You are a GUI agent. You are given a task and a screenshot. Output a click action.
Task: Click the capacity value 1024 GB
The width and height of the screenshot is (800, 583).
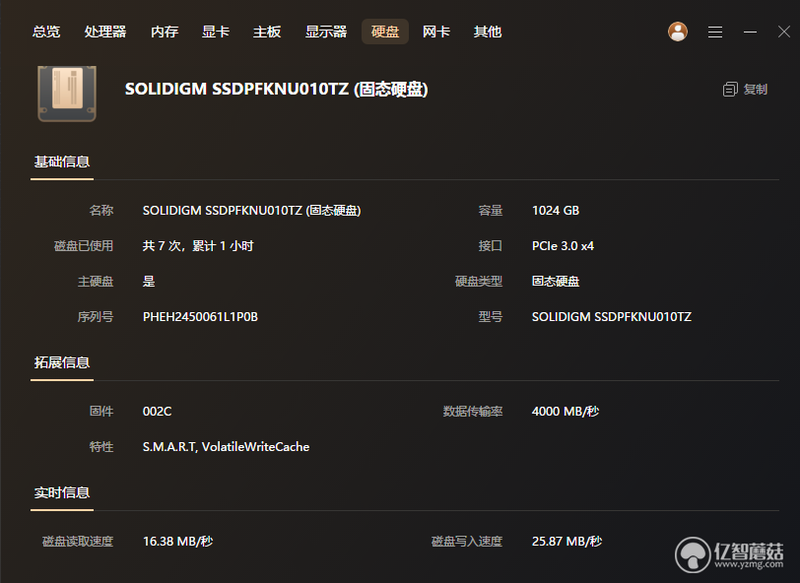[556, 211]
